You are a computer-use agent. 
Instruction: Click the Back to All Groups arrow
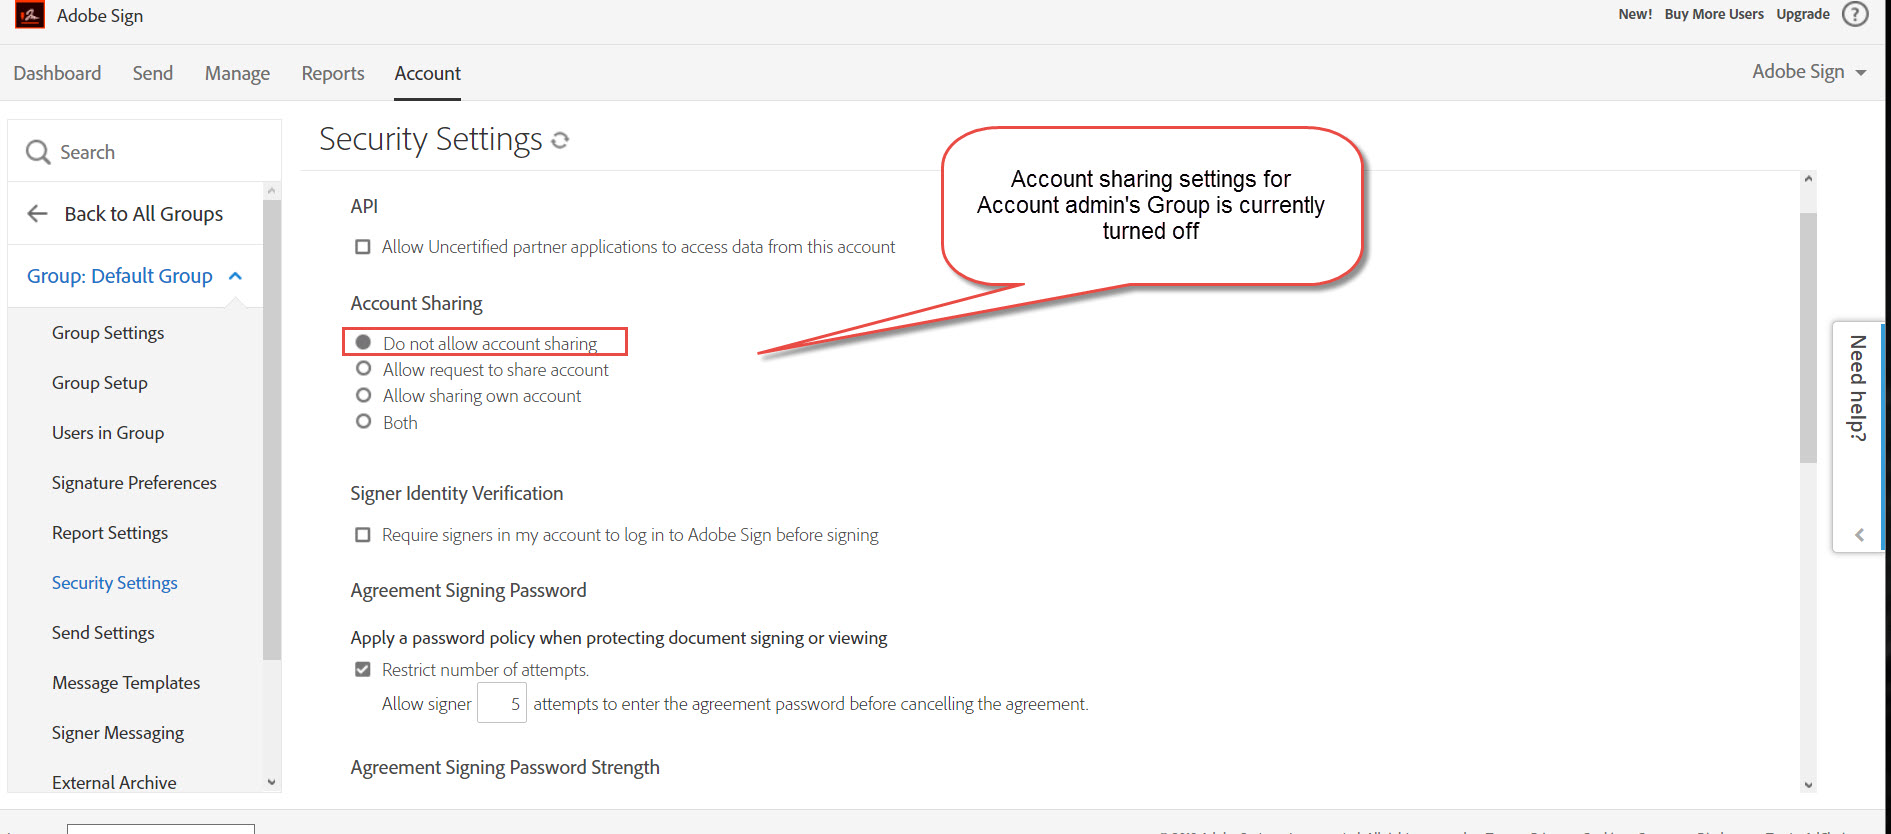(x=38, y=213)
